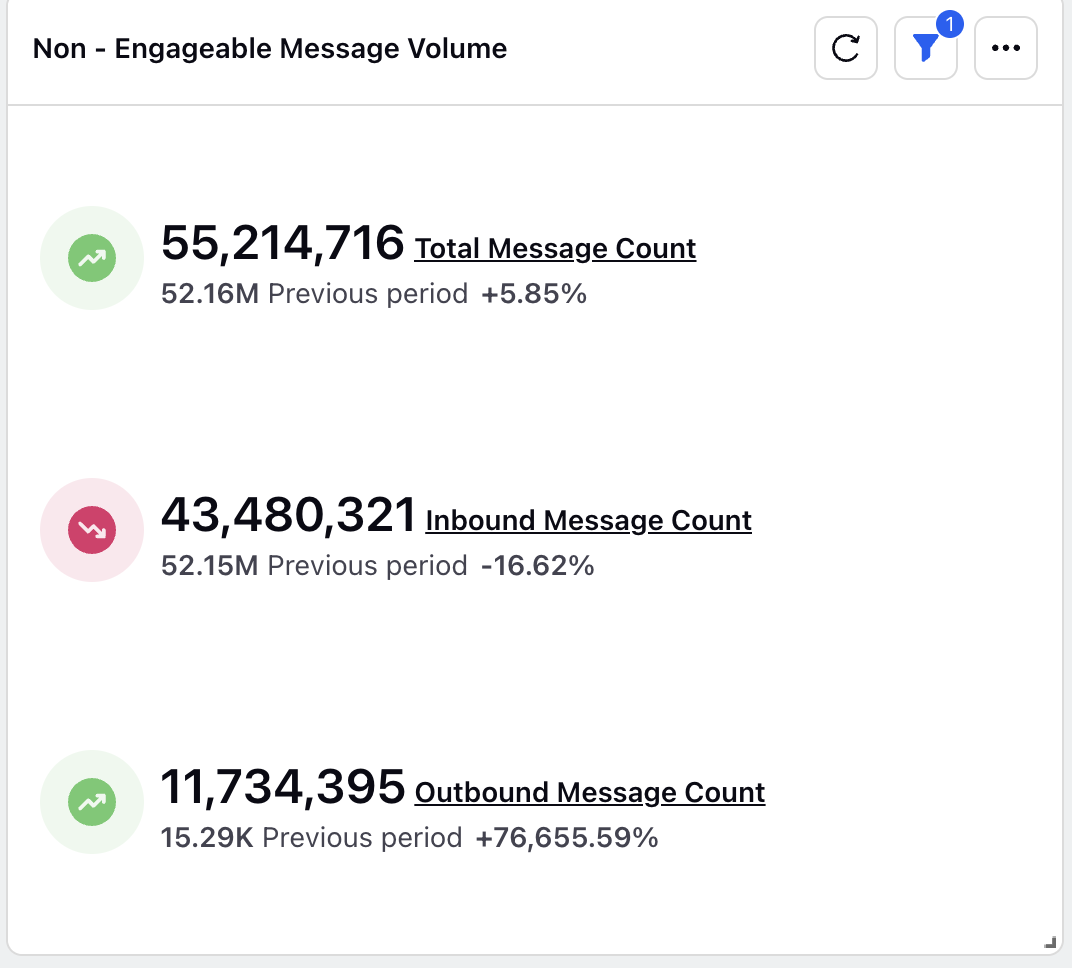
Task: Click the 55,214,716 total value
Action: (282, 243)
